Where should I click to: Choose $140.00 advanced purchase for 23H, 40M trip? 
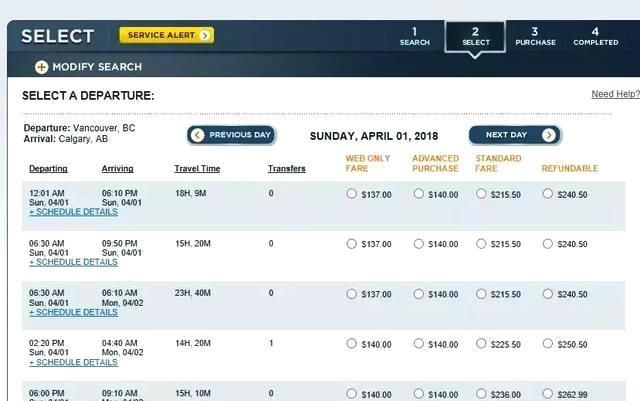[418, 294]
